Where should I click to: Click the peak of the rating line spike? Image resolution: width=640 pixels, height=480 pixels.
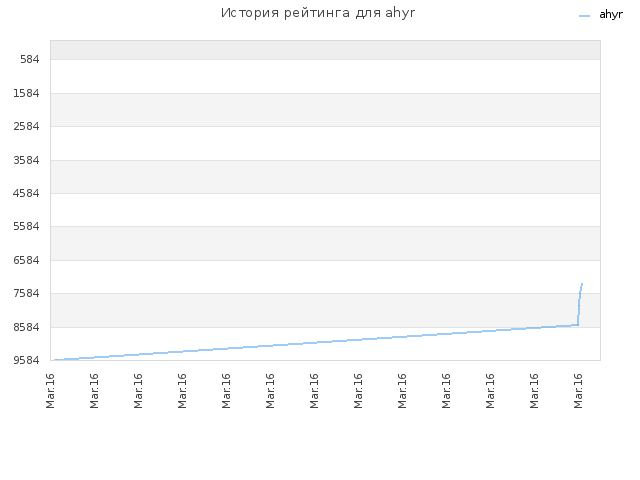(x=582, y=284)
